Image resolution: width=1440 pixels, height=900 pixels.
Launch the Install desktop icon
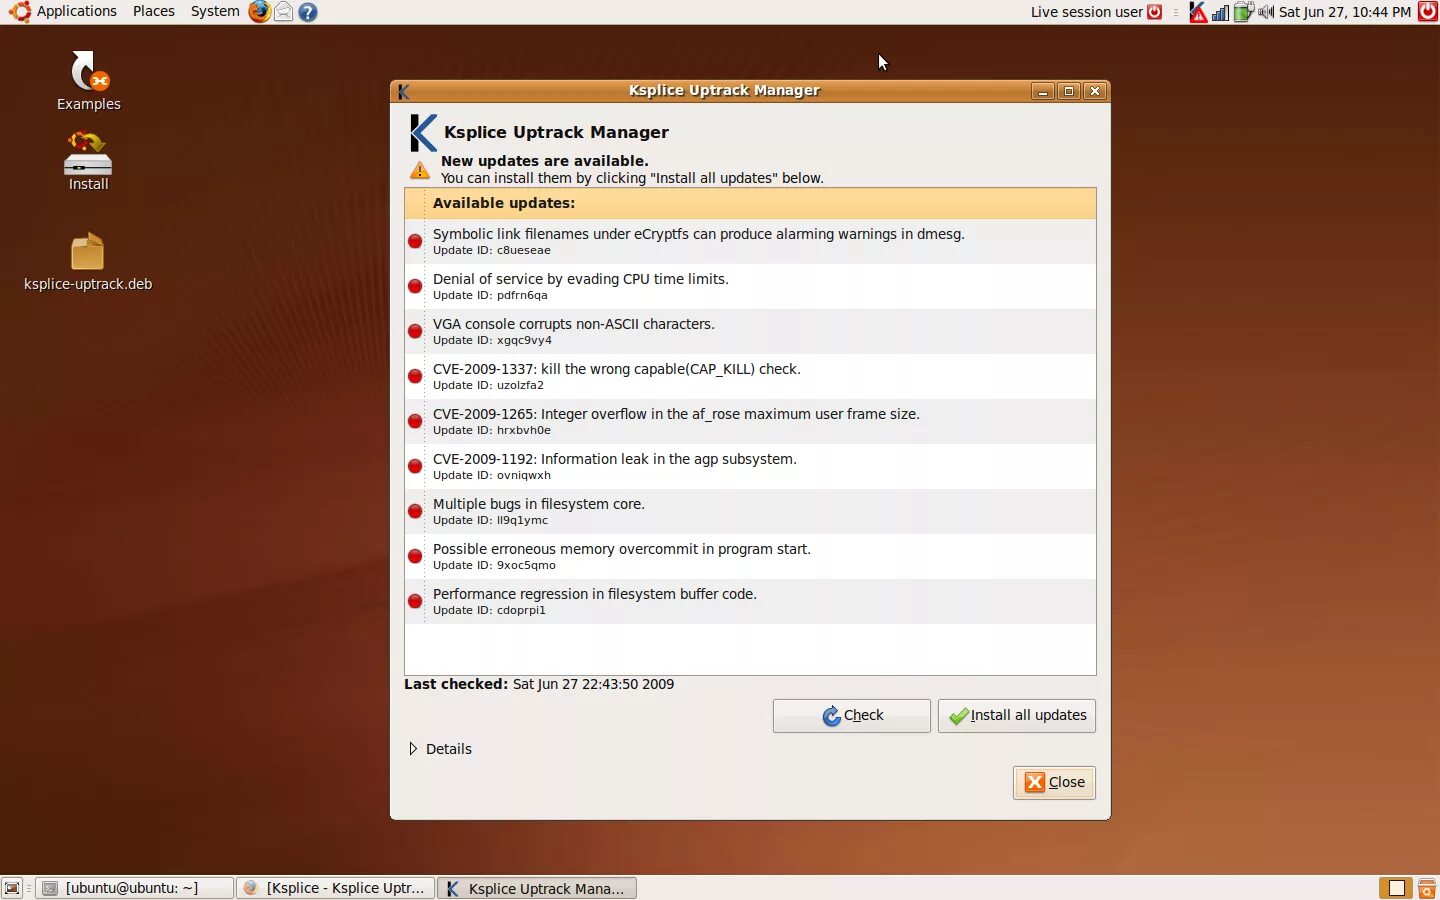coord(88,161)
